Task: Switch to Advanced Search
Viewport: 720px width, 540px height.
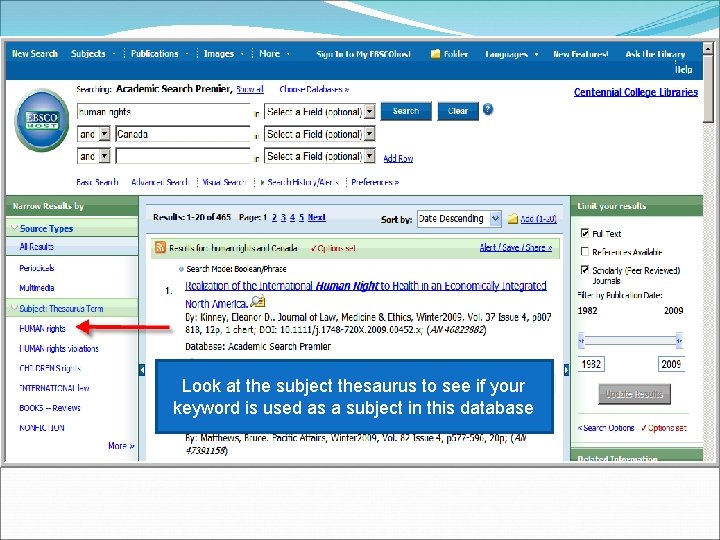Action: pyautogui.click(x=160, y=182)
